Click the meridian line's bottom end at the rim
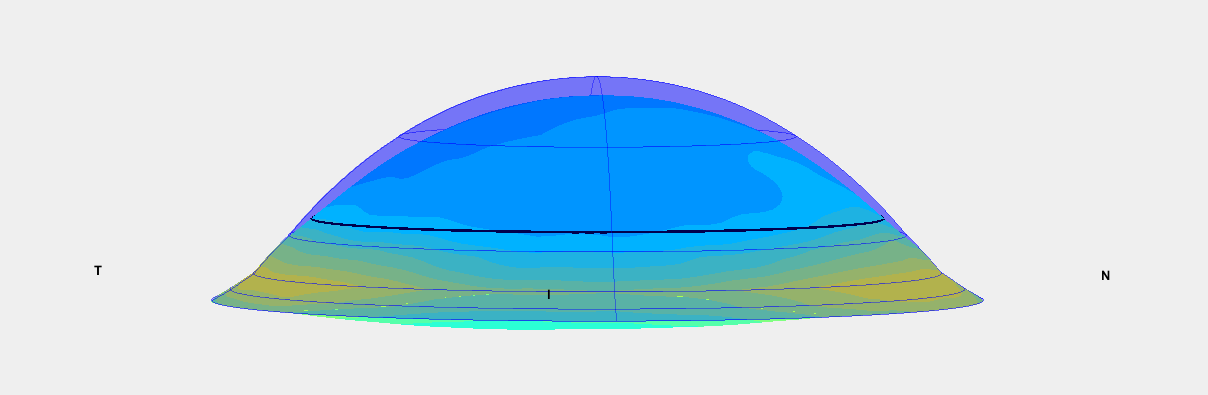The width and height of the screenshot is (1208, 395). coord(617,320)
